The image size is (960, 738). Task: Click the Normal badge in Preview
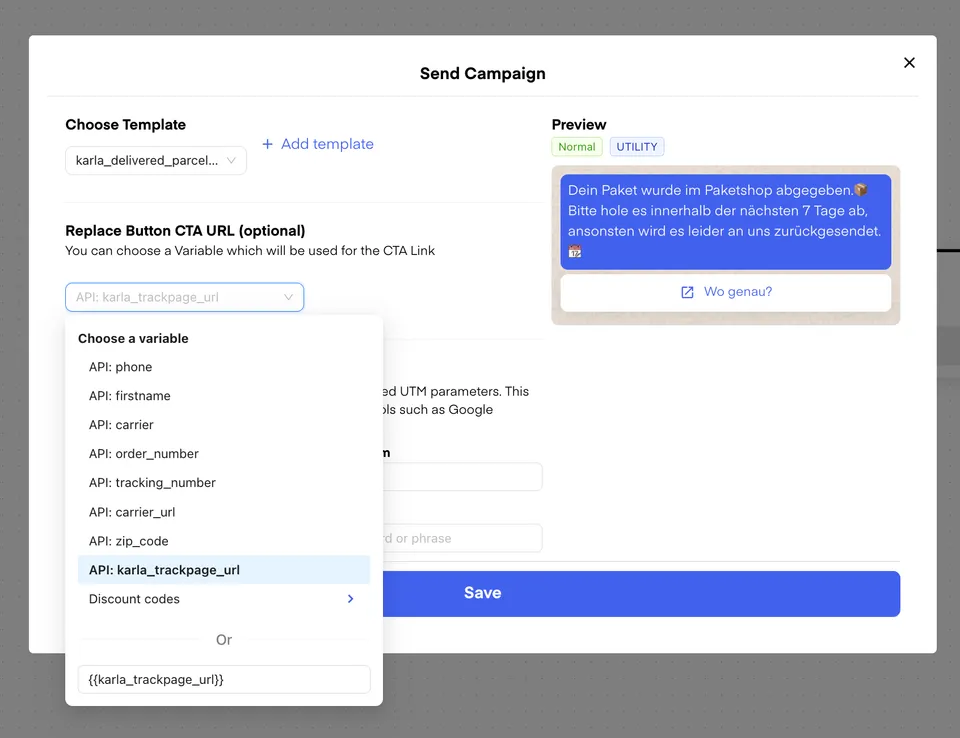click(577, 147)
